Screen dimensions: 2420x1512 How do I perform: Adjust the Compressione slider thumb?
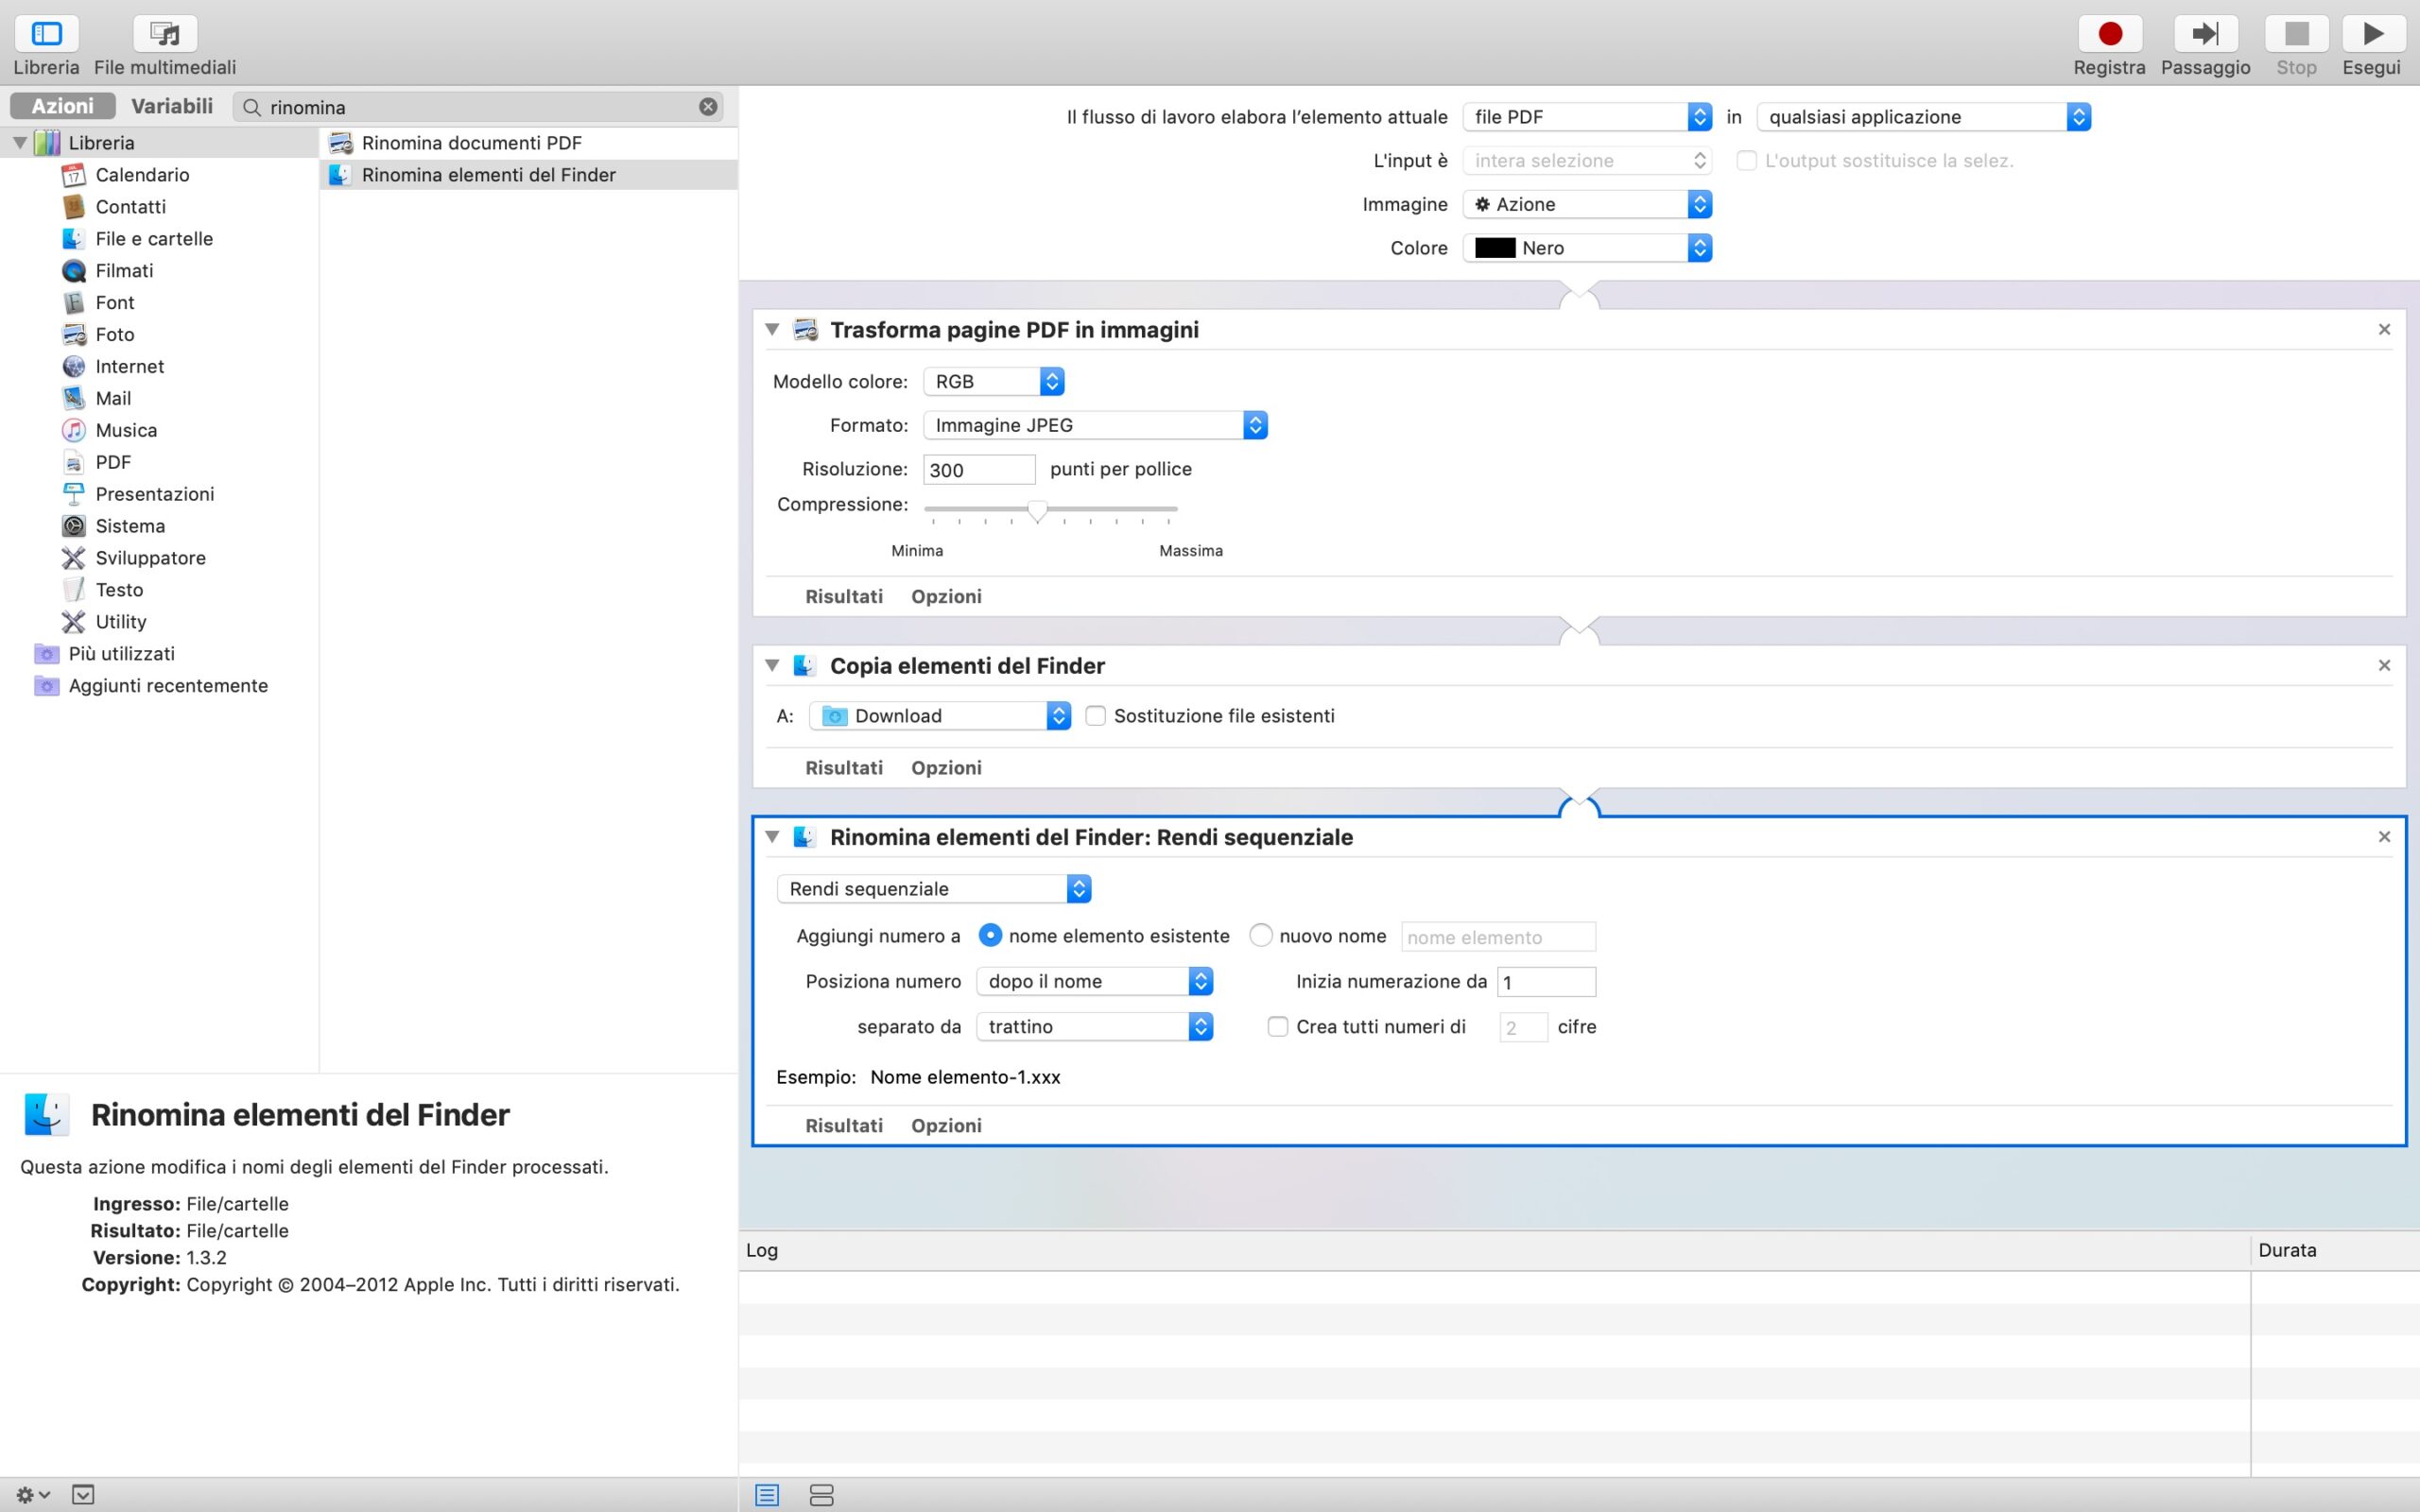[1038, 511]
